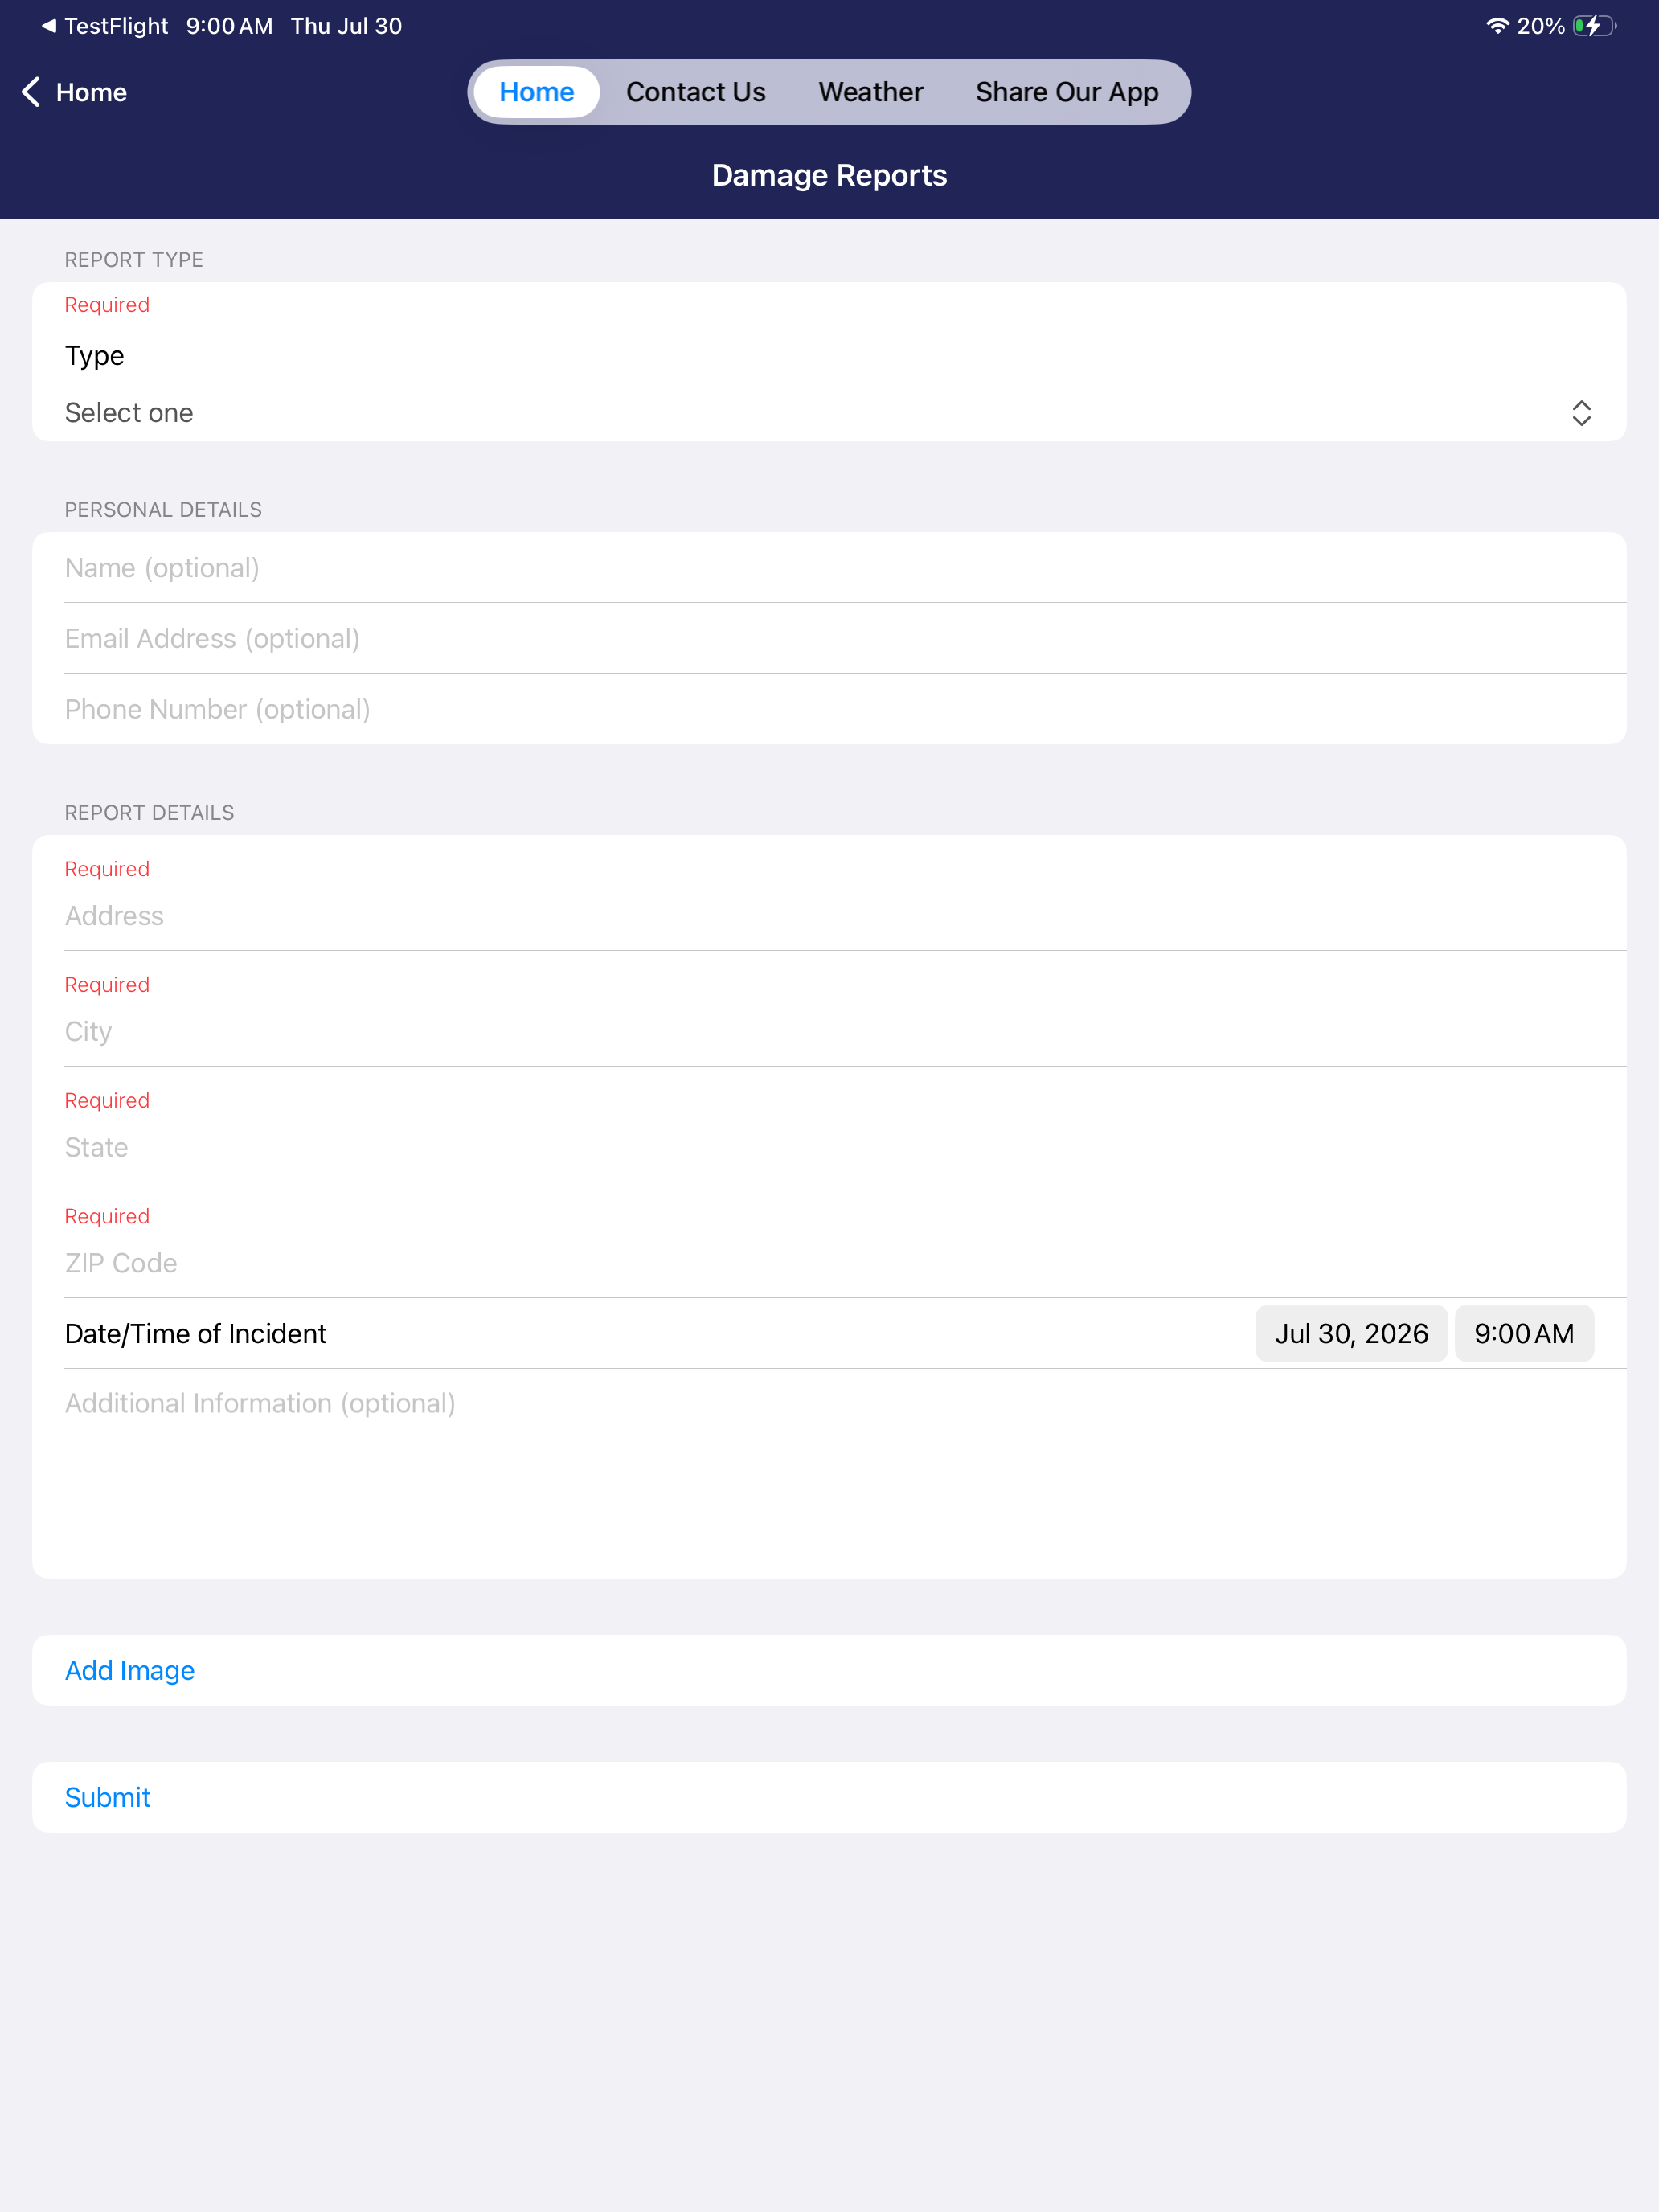
Task: Switch to the Contact Us tab
Action: click(696, 92)
